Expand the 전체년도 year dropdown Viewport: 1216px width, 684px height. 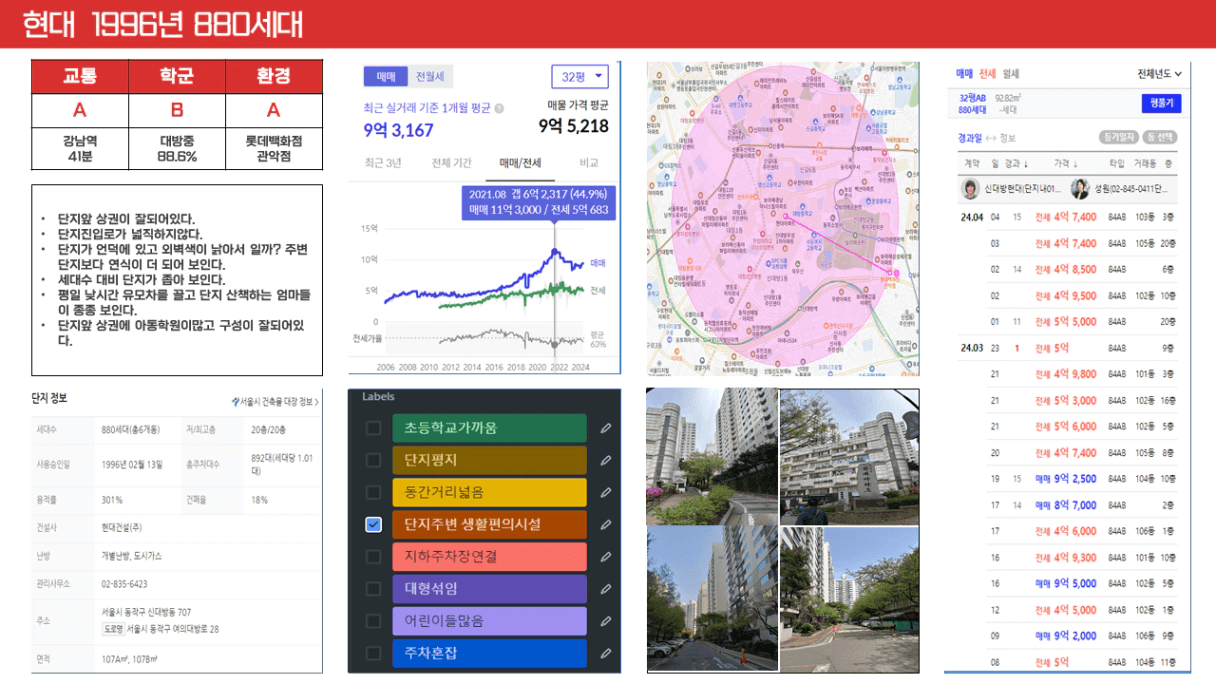(1159, 74)
